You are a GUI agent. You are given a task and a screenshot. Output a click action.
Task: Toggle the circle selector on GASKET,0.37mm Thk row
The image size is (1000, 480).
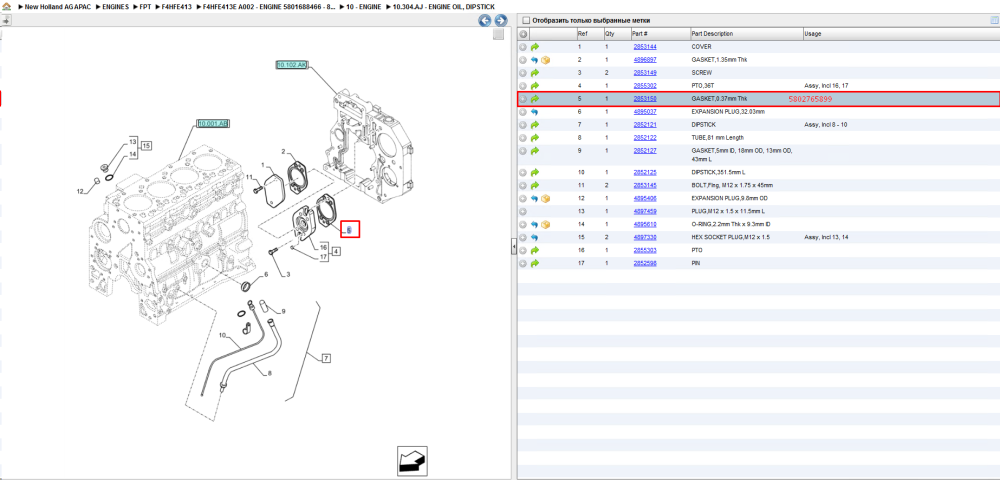point(523,99)
